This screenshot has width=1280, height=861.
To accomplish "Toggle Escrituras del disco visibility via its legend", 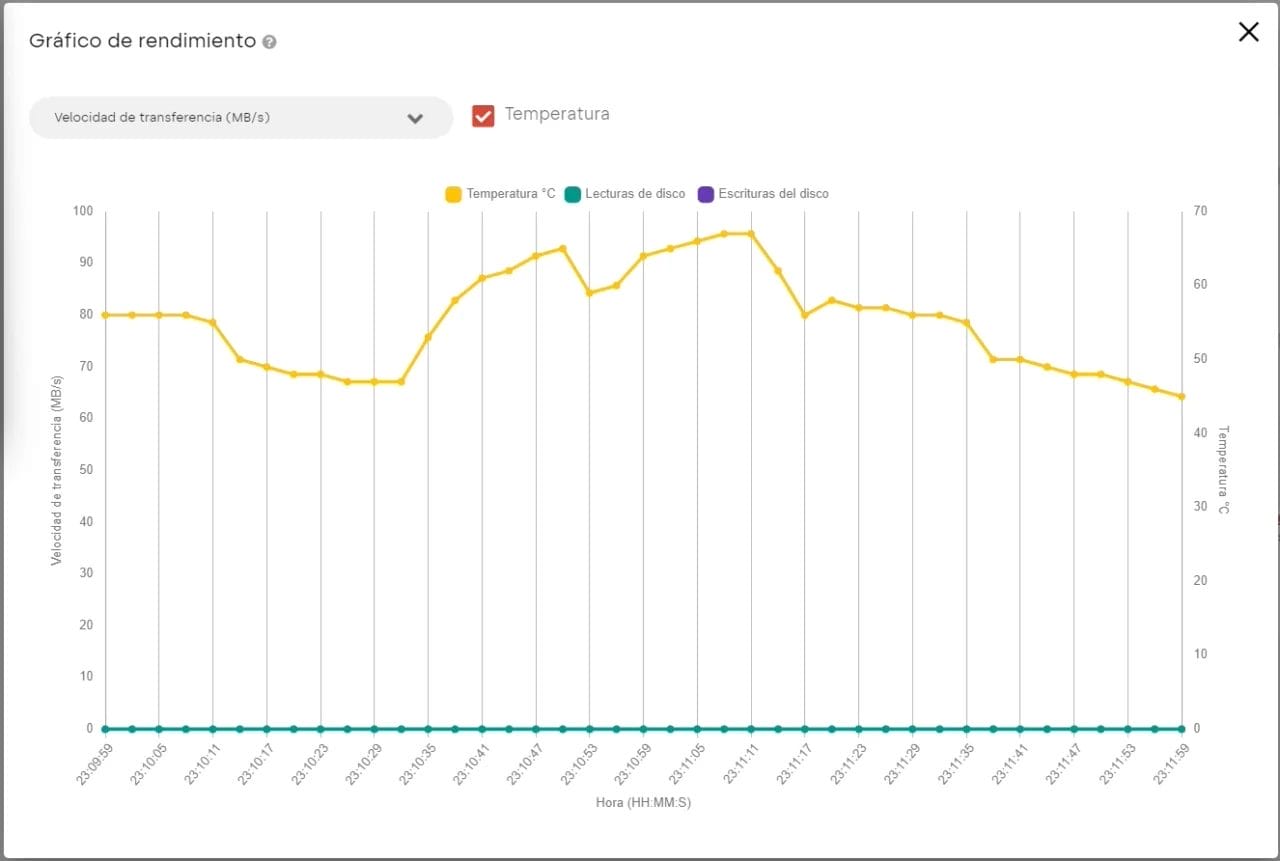I will pyautogui.click(x=704, y=193).
